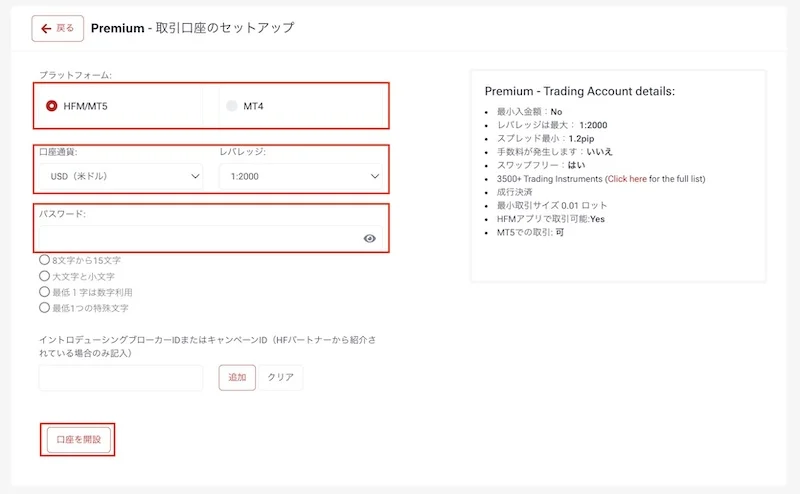Open the レバレッジ leverage dropdown

(302, 177)
